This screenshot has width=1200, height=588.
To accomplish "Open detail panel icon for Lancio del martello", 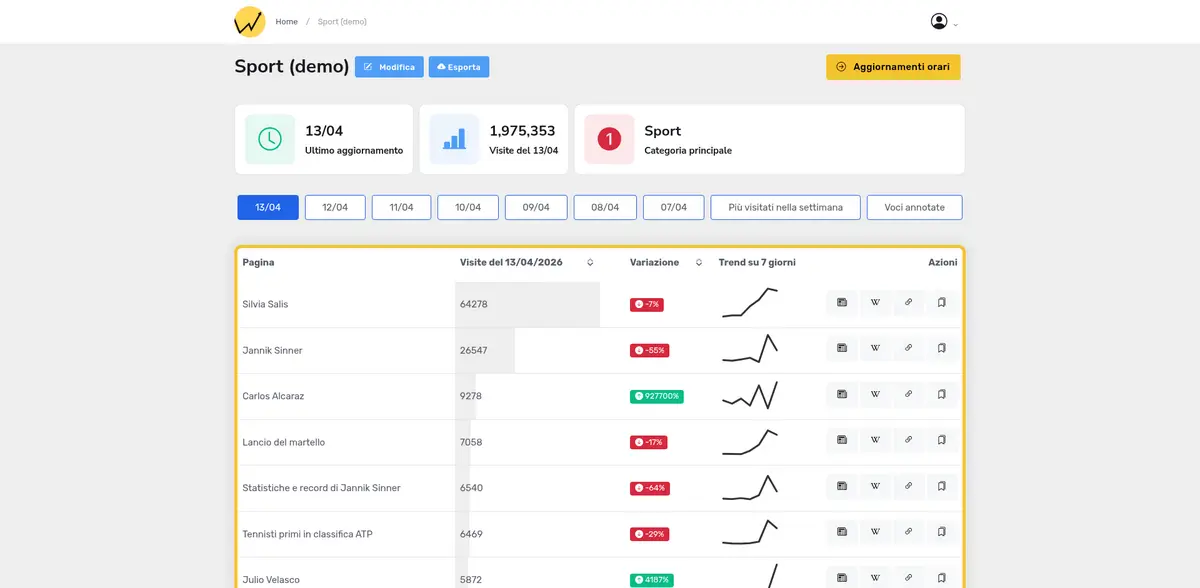I will [x=842, y=441].
